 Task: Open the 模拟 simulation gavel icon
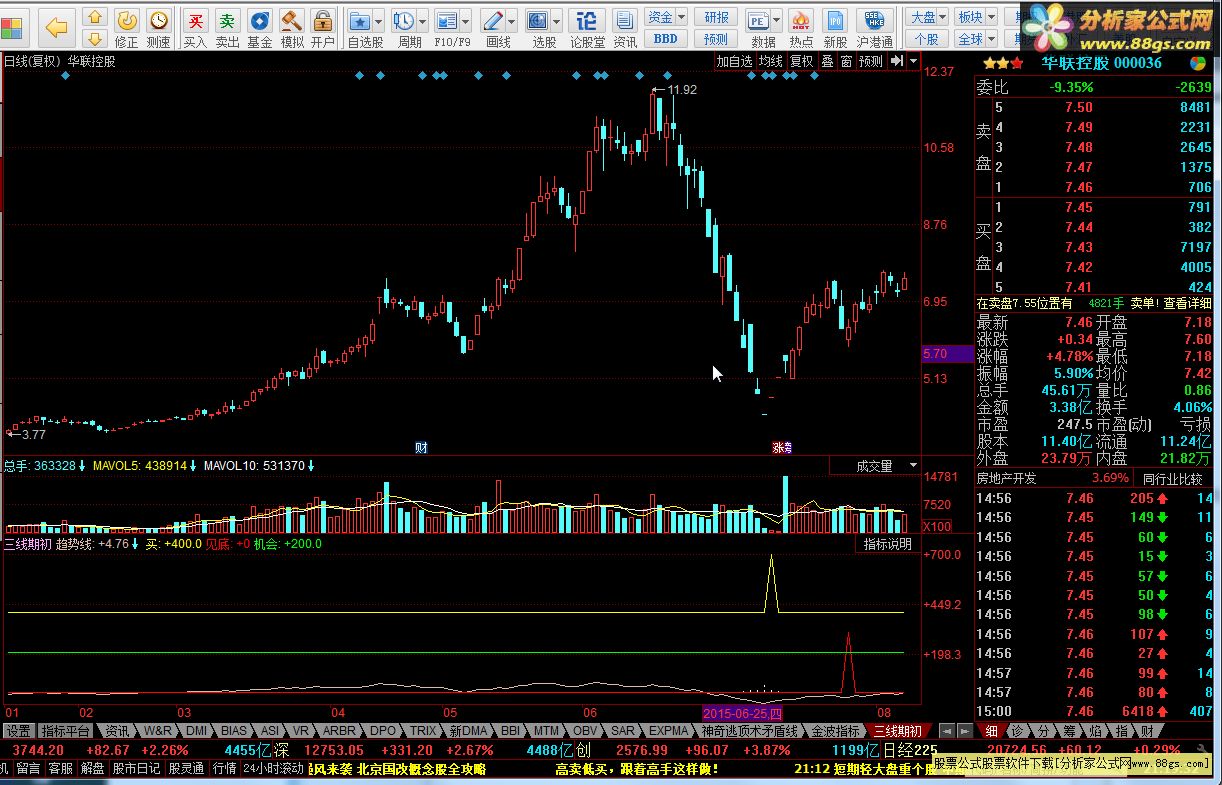(x=292, y=28)
